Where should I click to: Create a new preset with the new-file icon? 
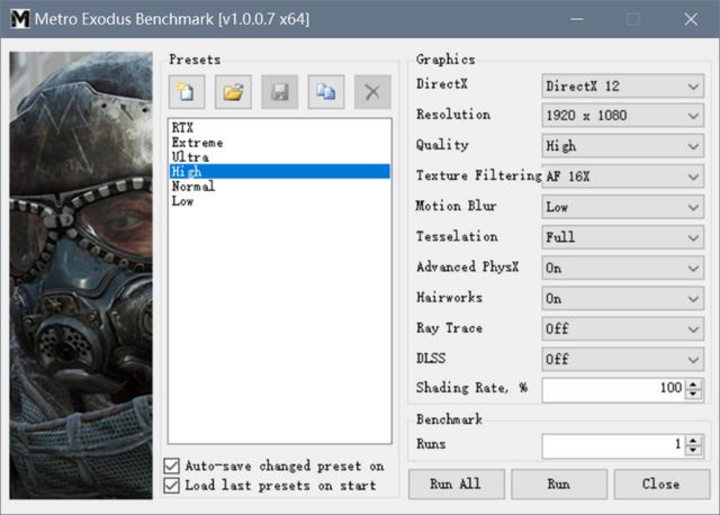pyautogui.click(x=187, y=92)
